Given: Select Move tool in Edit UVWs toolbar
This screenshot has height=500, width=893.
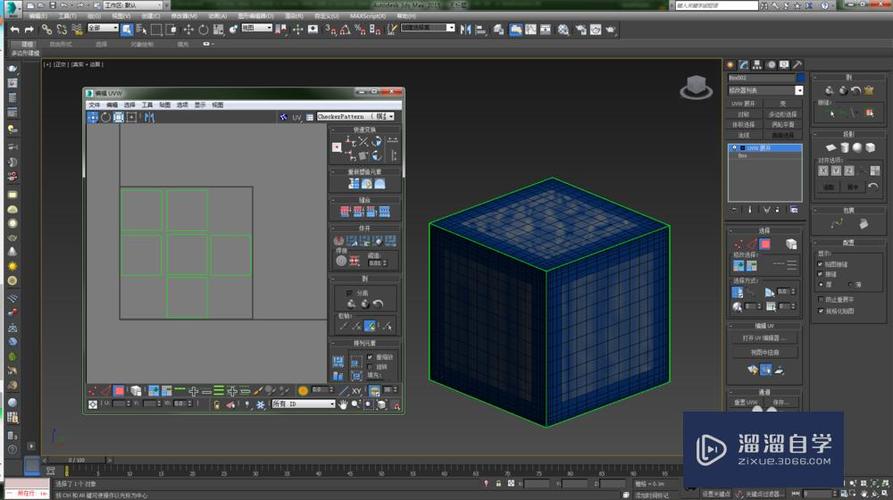Looking at the screenshot, I should [x=93, y=117].
